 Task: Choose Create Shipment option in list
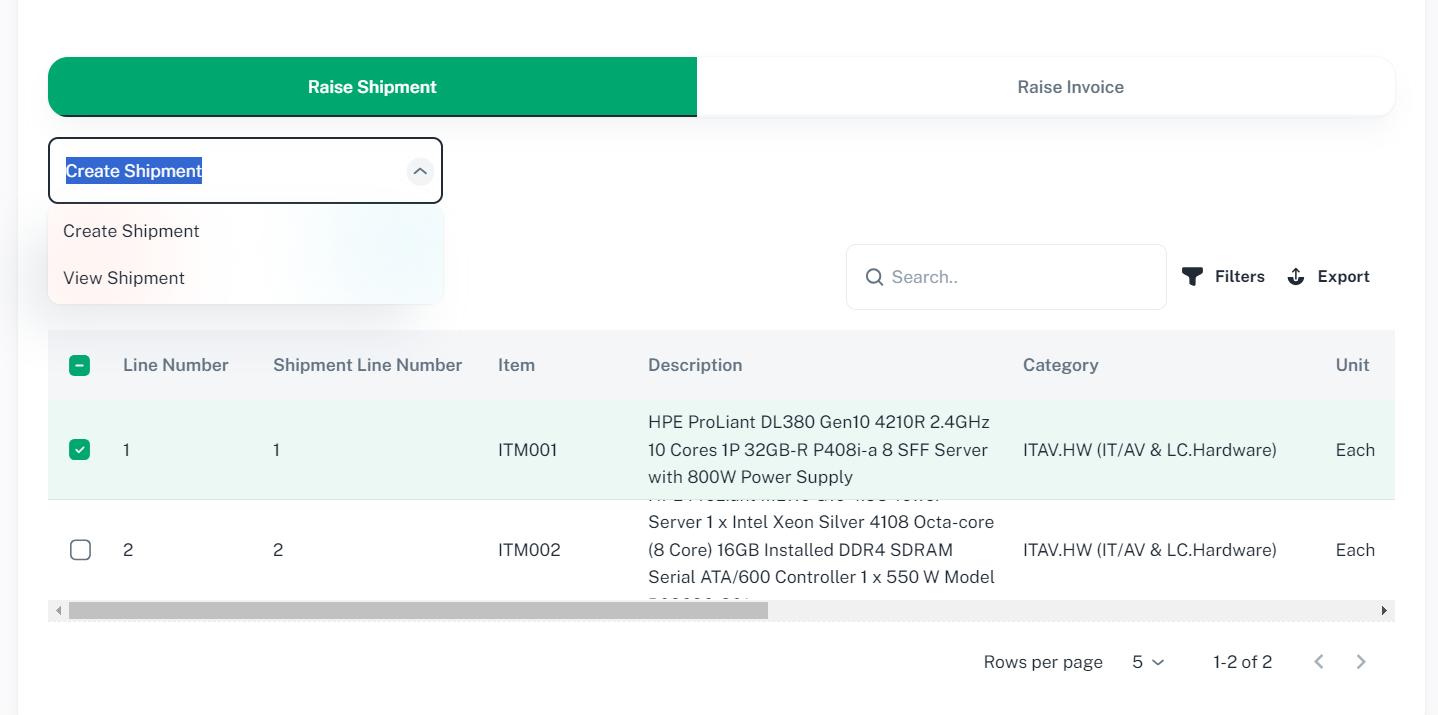tap(131, 231)
